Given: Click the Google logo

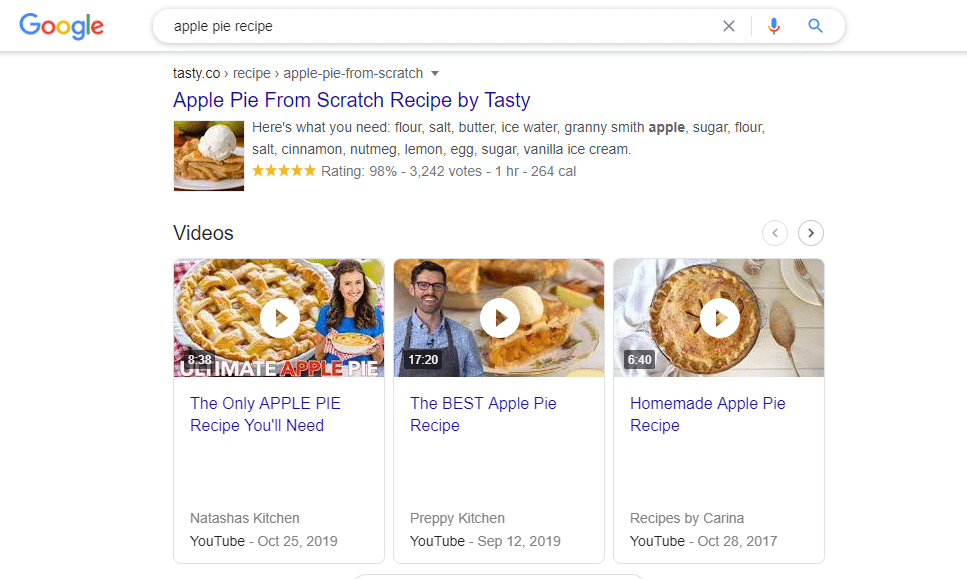Looking at the screenshot, I should click(61, 27).
